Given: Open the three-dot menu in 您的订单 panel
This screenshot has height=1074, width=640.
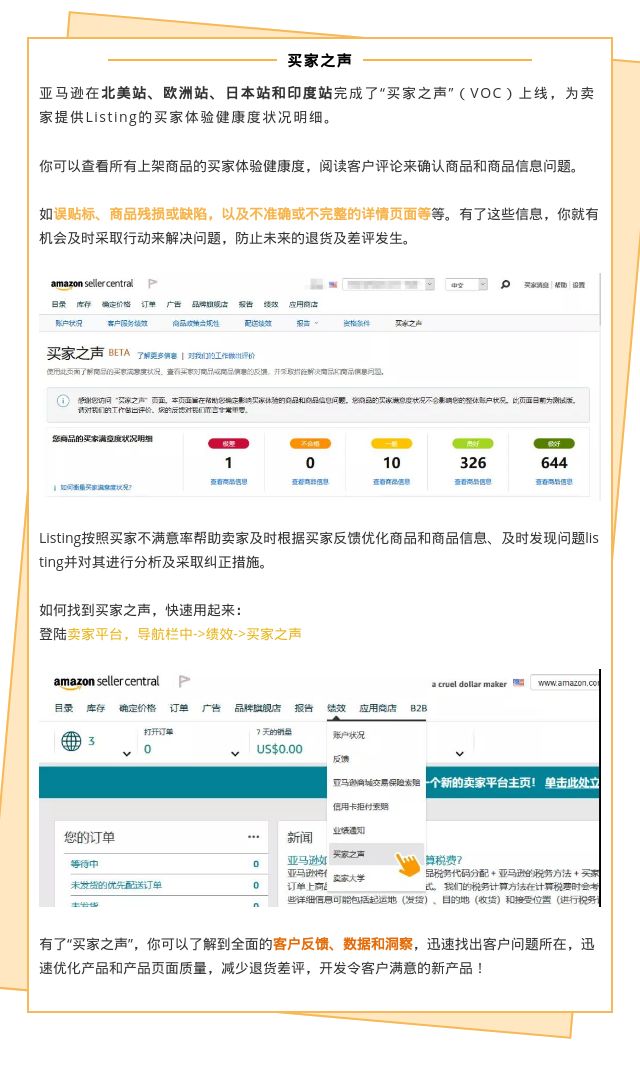Looking at the screenshot, I should [254, 837].
